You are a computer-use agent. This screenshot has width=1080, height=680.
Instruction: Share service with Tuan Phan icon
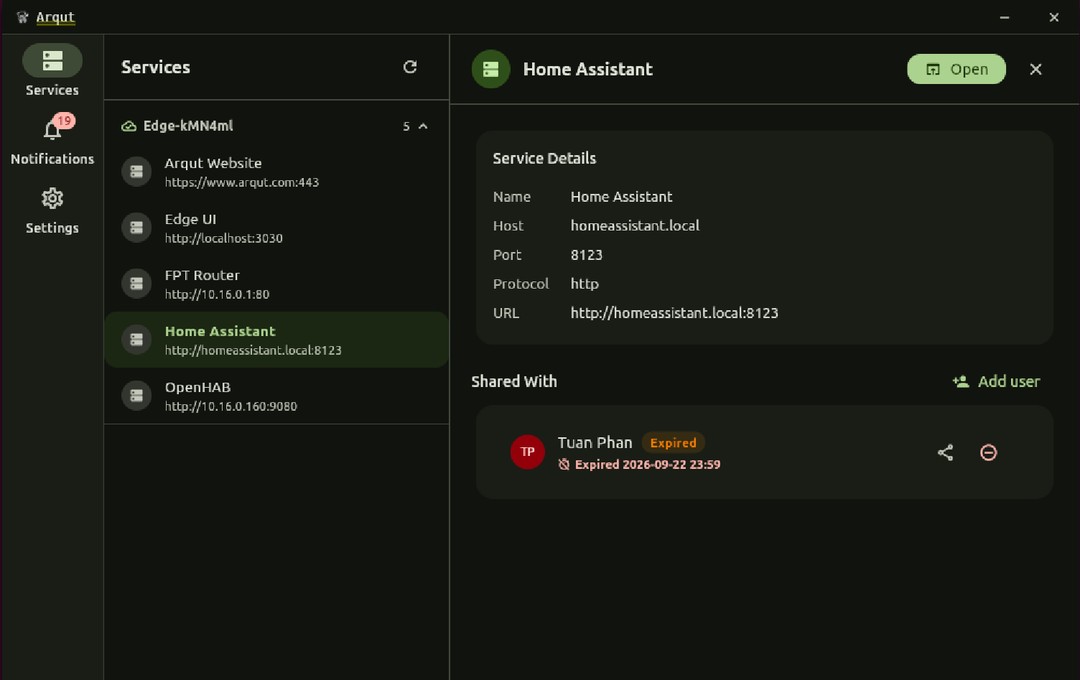[946, 452]
